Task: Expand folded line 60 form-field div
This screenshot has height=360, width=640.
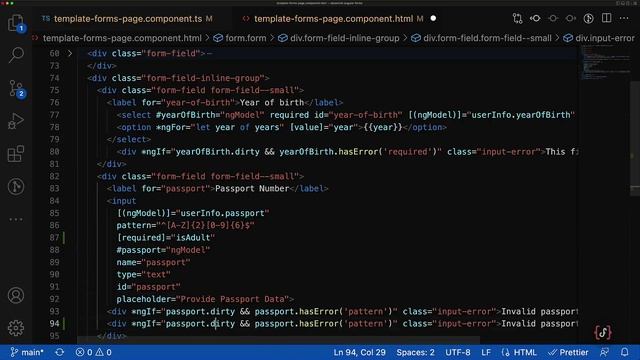Action: coord(70,53)
